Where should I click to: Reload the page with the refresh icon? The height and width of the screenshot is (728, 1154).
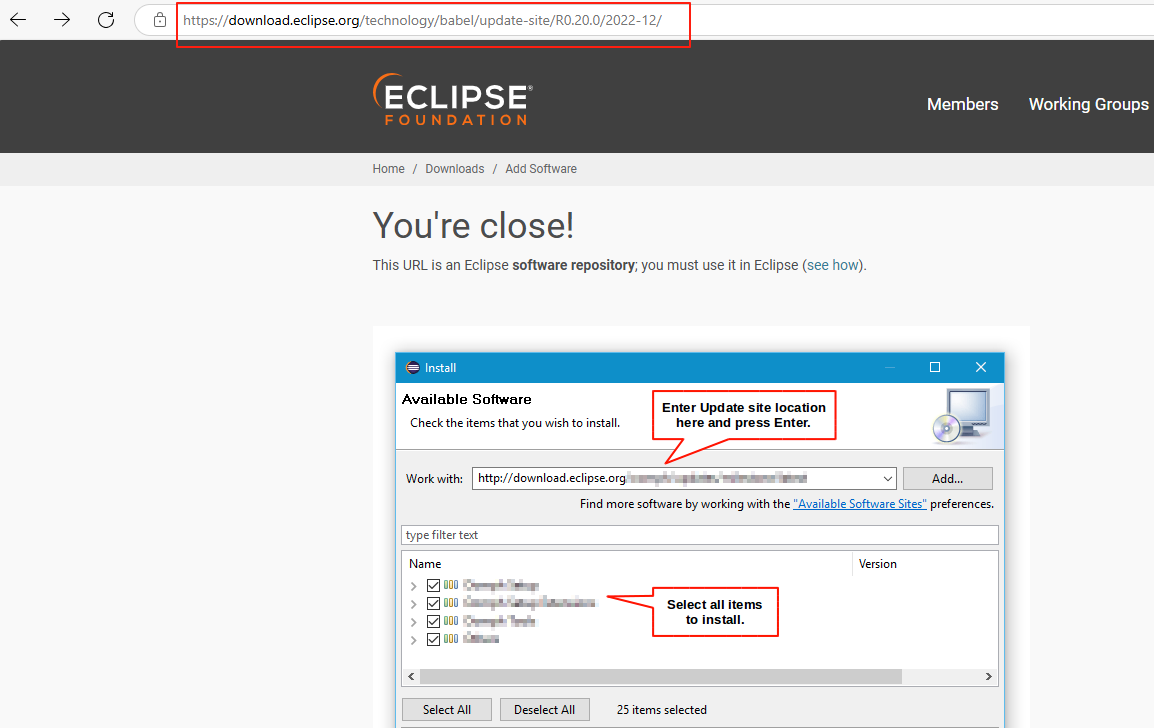105,19
